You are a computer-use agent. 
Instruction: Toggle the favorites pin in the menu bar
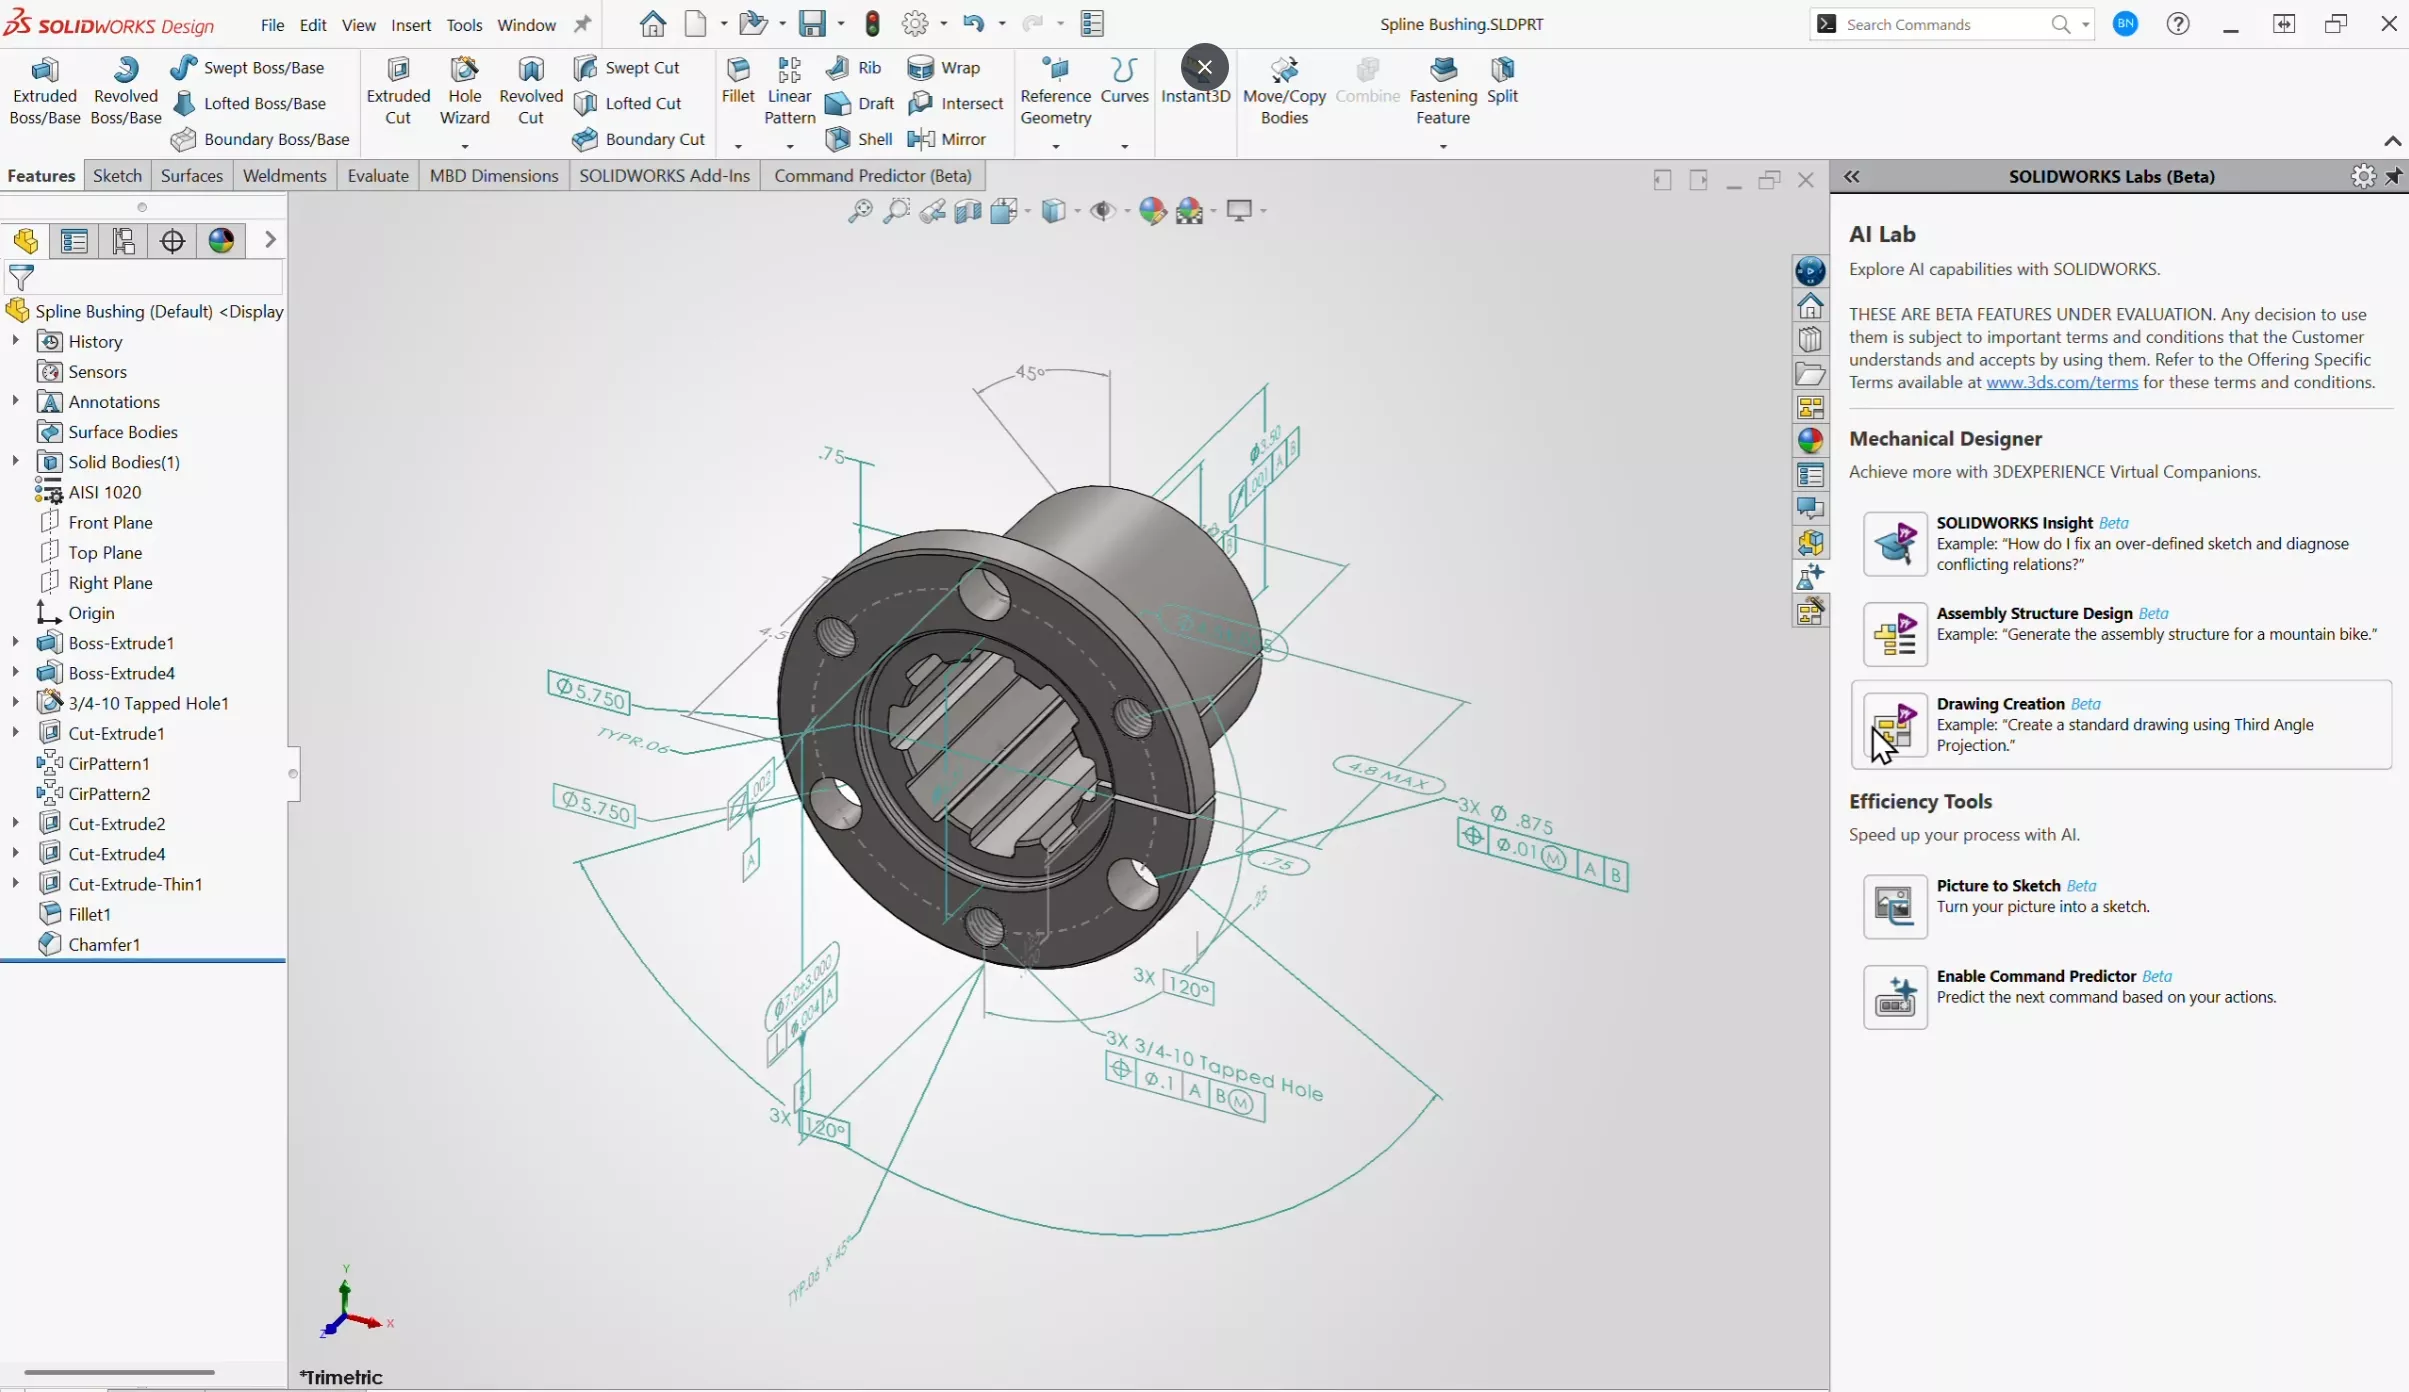[x=583, y=23]
